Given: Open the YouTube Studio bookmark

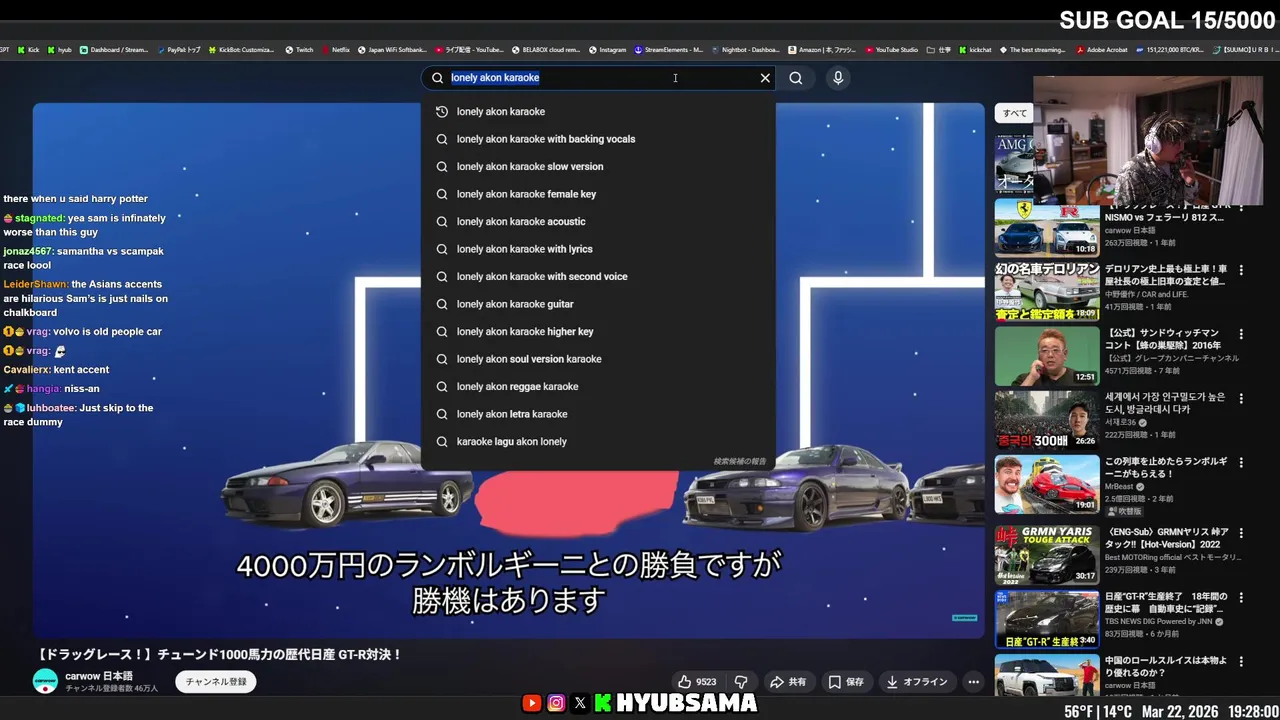Looking at the screenshot, I should (x=892, y=50).
